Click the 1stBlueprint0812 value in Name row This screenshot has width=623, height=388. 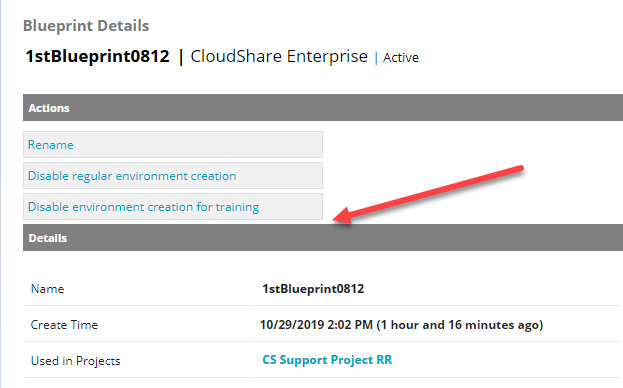(313, 289)
